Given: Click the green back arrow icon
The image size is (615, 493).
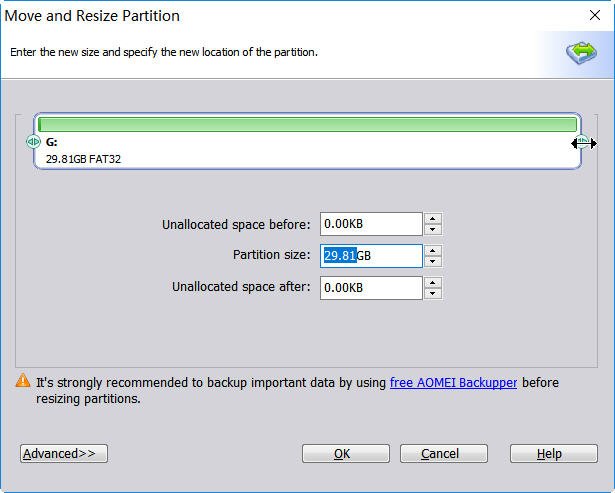Looking at the screenshot, I should [580, 53].
